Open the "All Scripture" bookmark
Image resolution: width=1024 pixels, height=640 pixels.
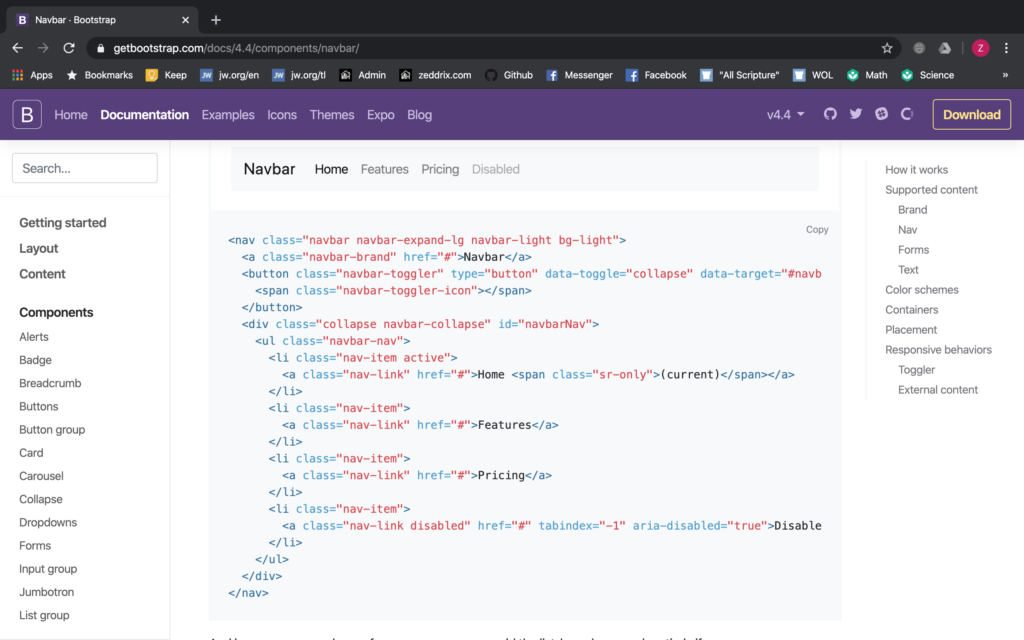tap(740, 75)
